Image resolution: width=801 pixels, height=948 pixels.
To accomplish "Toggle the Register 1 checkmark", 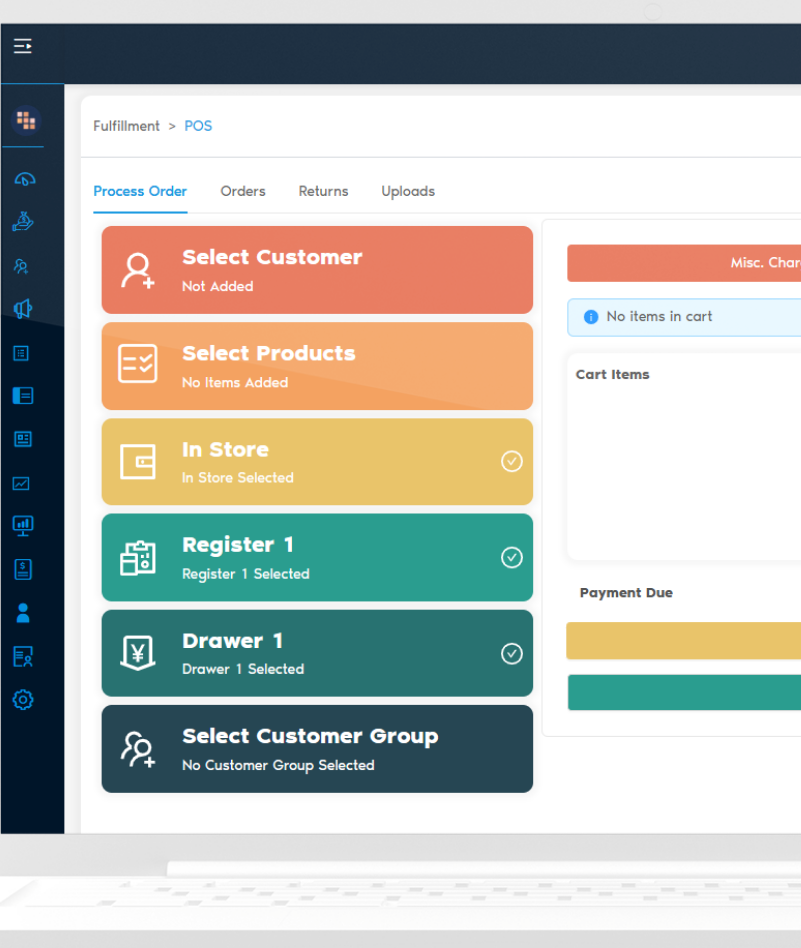I will pos(511,557).
